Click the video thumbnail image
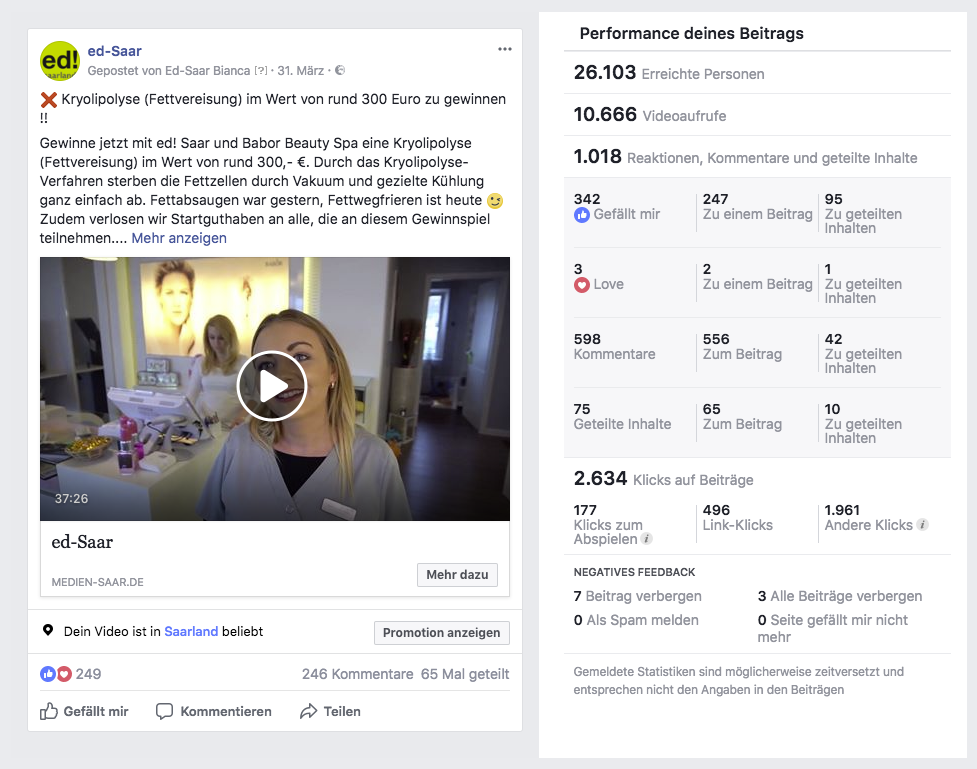This screenshot has width=977, height=769. [275, 389]
